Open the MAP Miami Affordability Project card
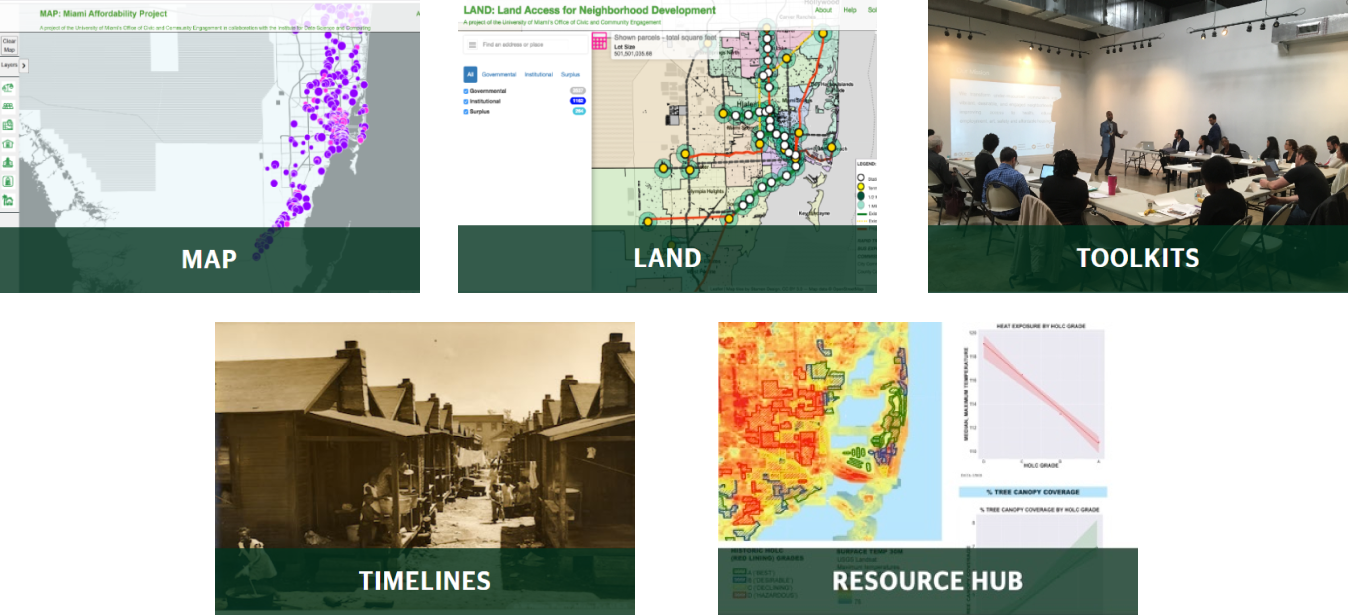The height and width of the screenshot is (615, 1348). pos(209,147)
